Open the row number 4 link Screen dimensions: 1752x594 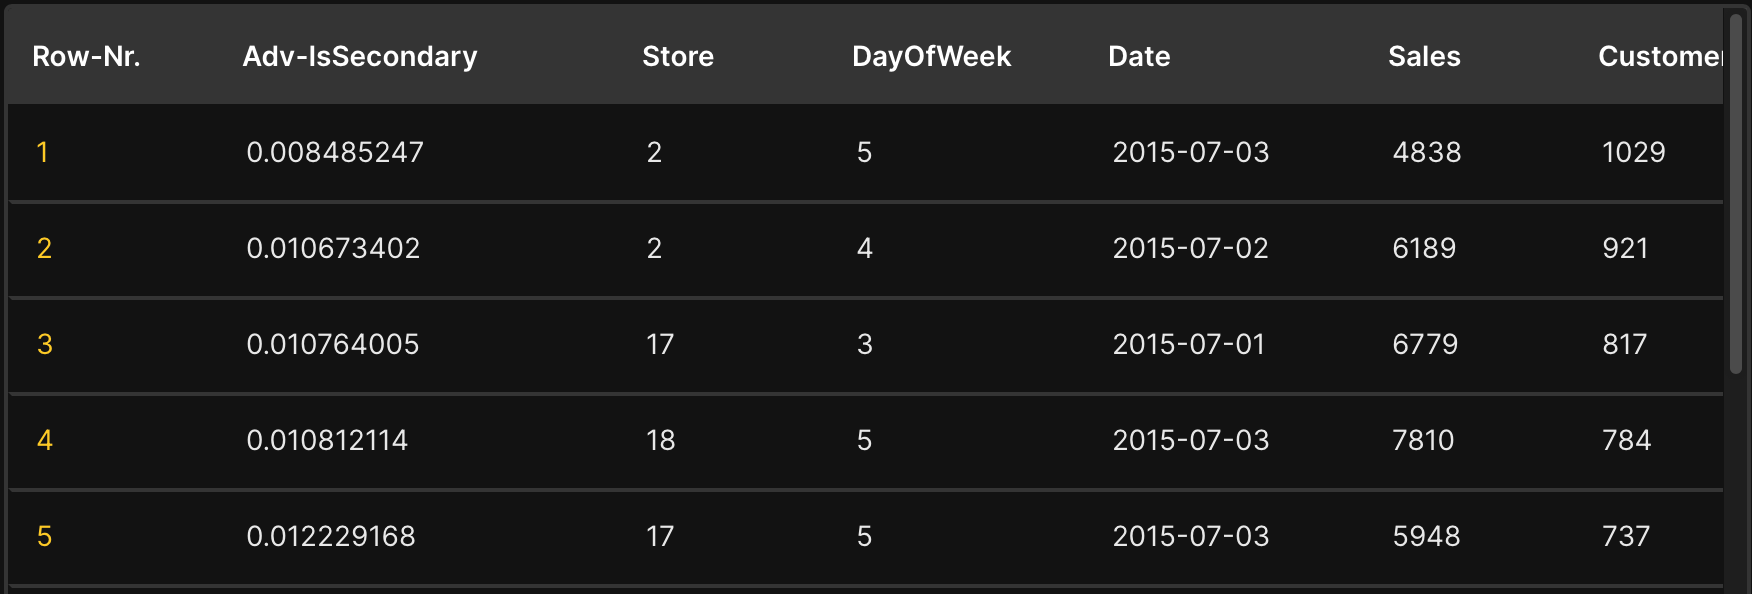point(45,440)
